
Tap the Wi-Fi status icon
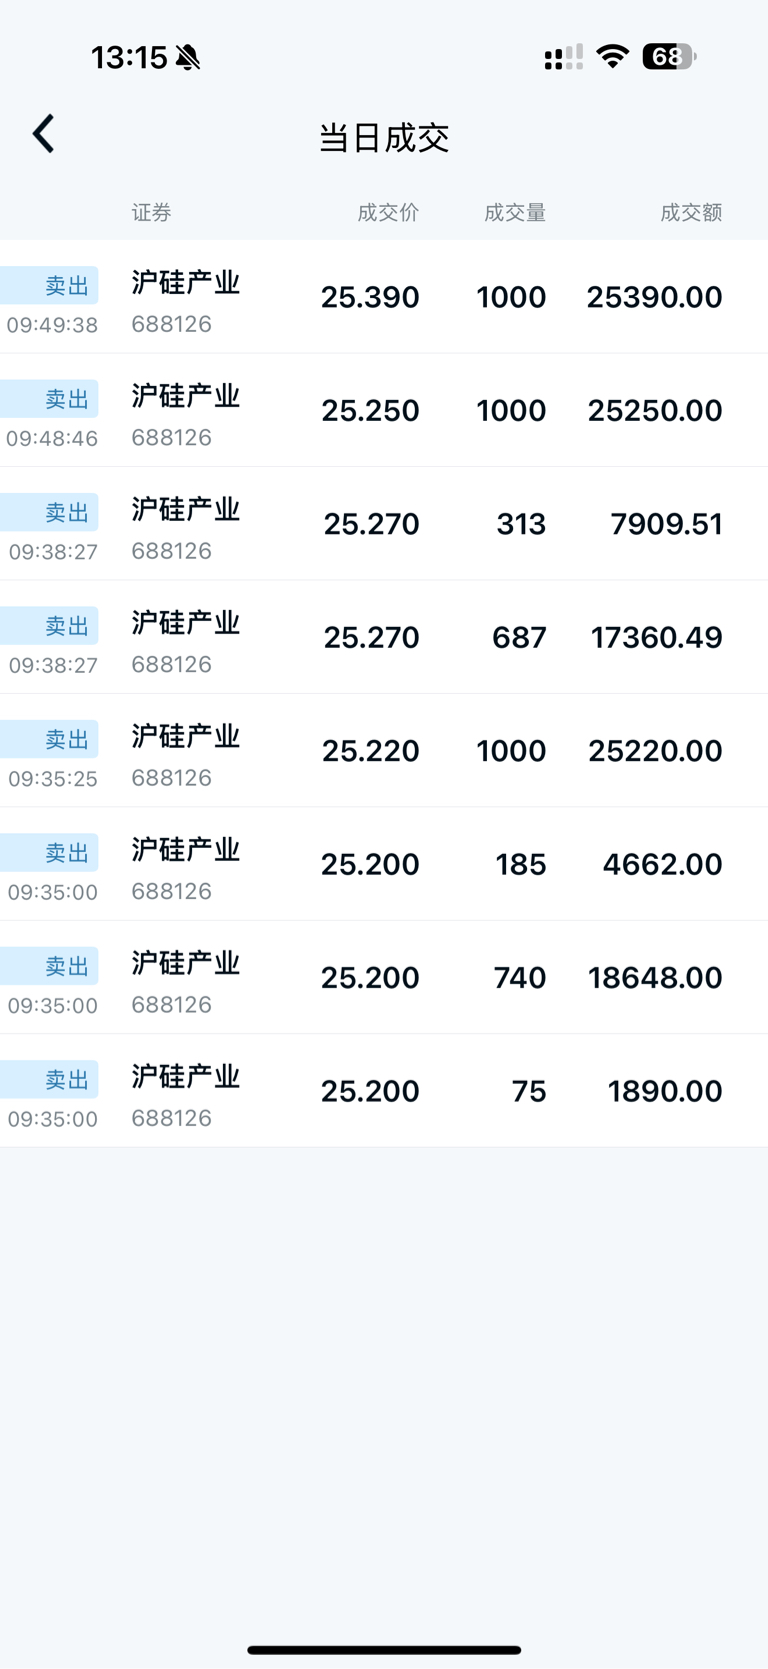tap(611, 56)
